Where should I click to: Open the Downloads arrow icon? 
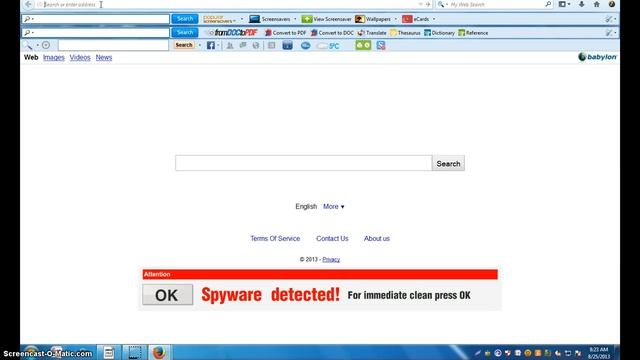coord(582,4)
